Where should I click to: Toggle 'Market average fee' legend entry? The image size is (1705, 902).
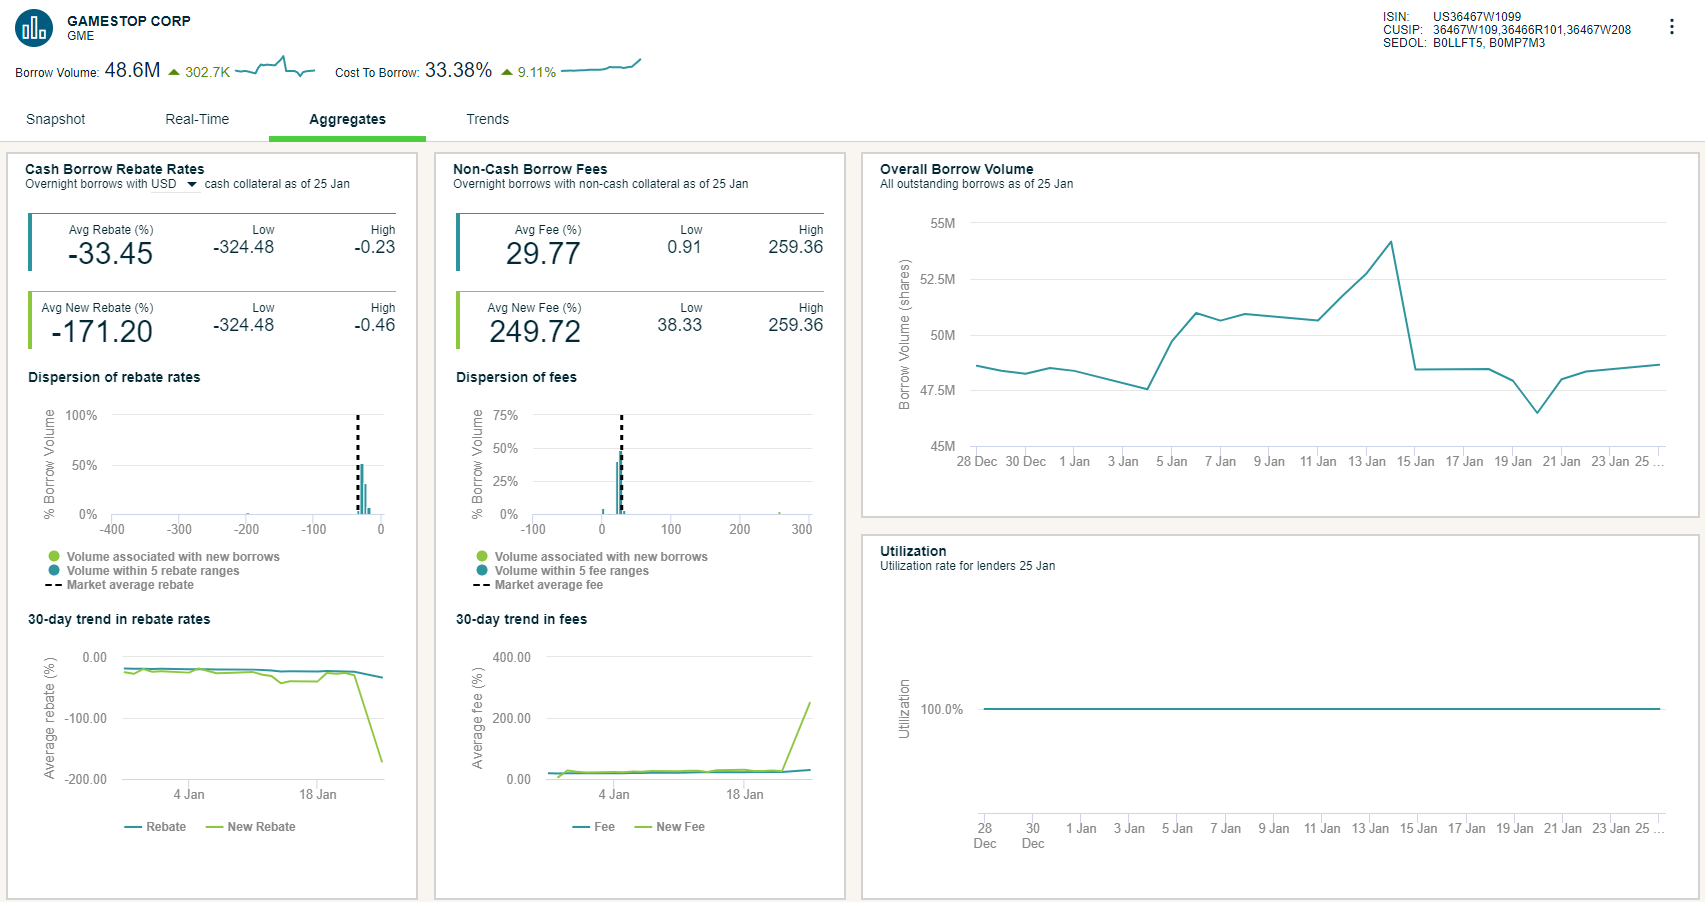click(x=538, y=585)
